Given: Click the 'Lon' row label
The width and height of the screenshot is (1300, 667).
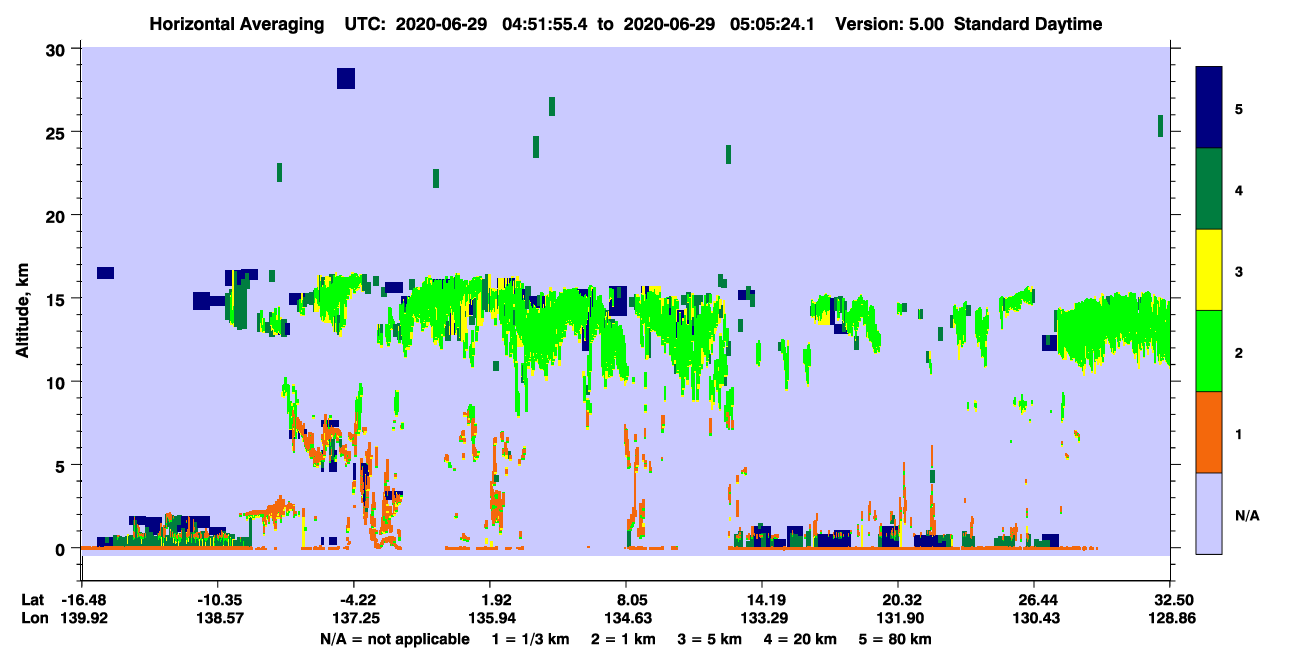Looking at the screenshot, I should click(x=34, y=619).
